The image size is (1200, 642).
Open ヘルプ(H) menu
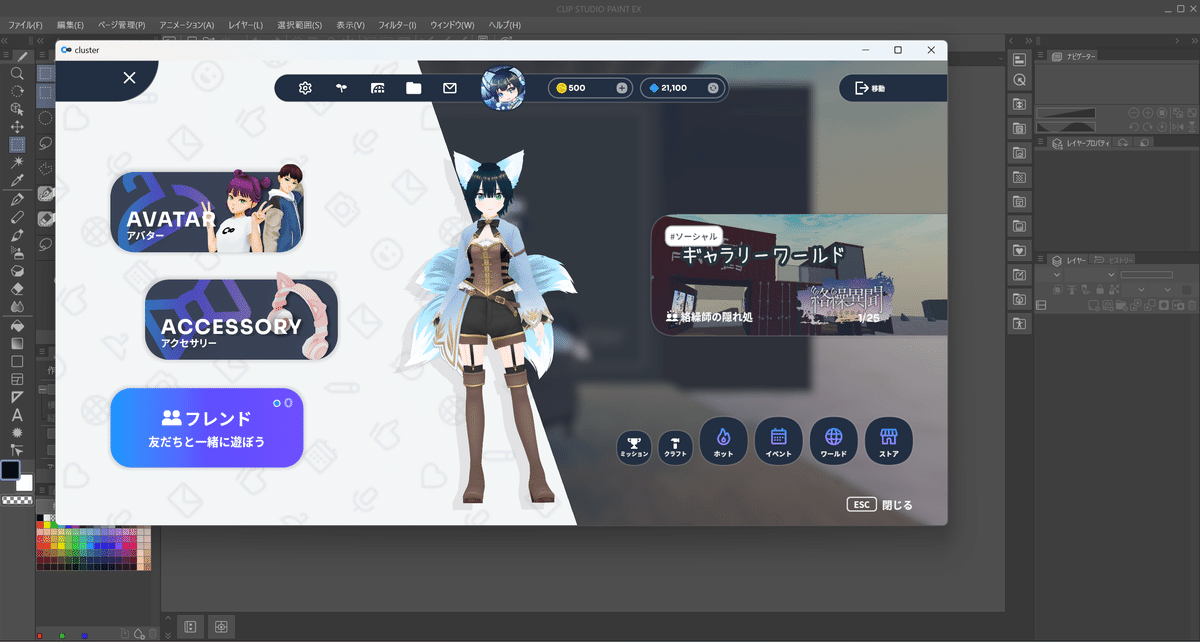[503, 24]
